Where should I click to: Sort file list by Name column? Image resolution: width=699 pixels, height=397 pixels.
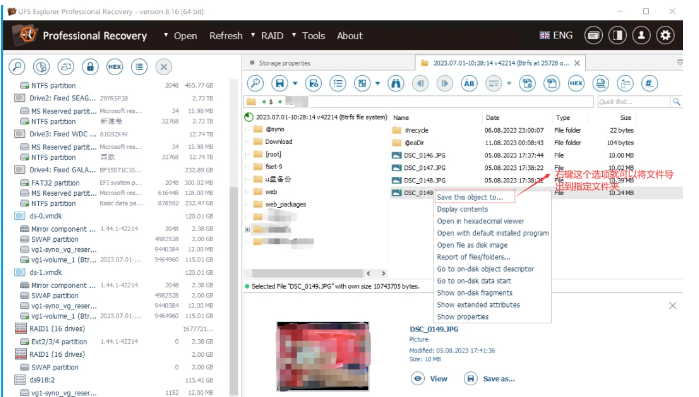tap(401, 118)
